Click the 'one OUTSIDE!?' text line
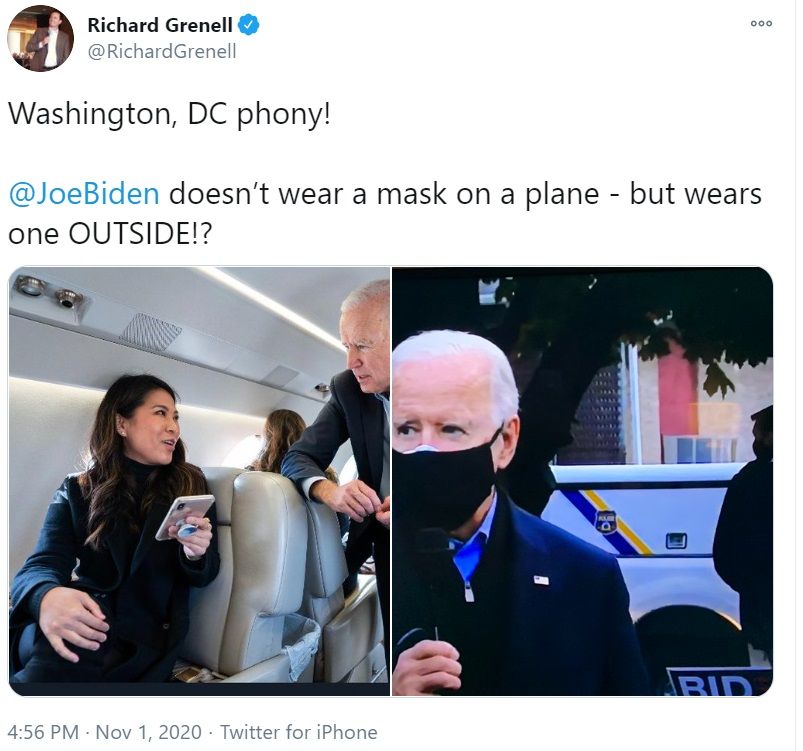This screenshot has height=751, width=803. (x=110, y=234)
